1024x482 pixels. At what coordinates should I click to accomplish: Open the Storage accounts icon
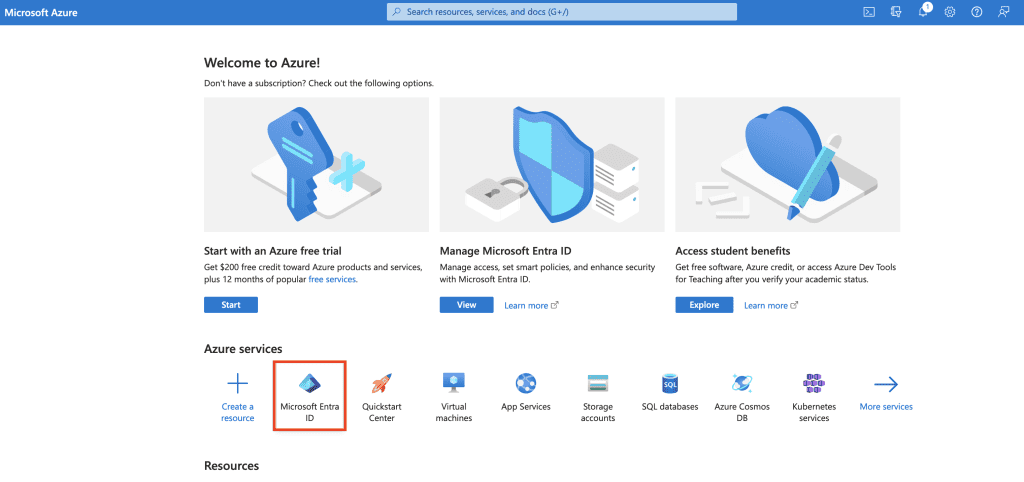[598, 383]
